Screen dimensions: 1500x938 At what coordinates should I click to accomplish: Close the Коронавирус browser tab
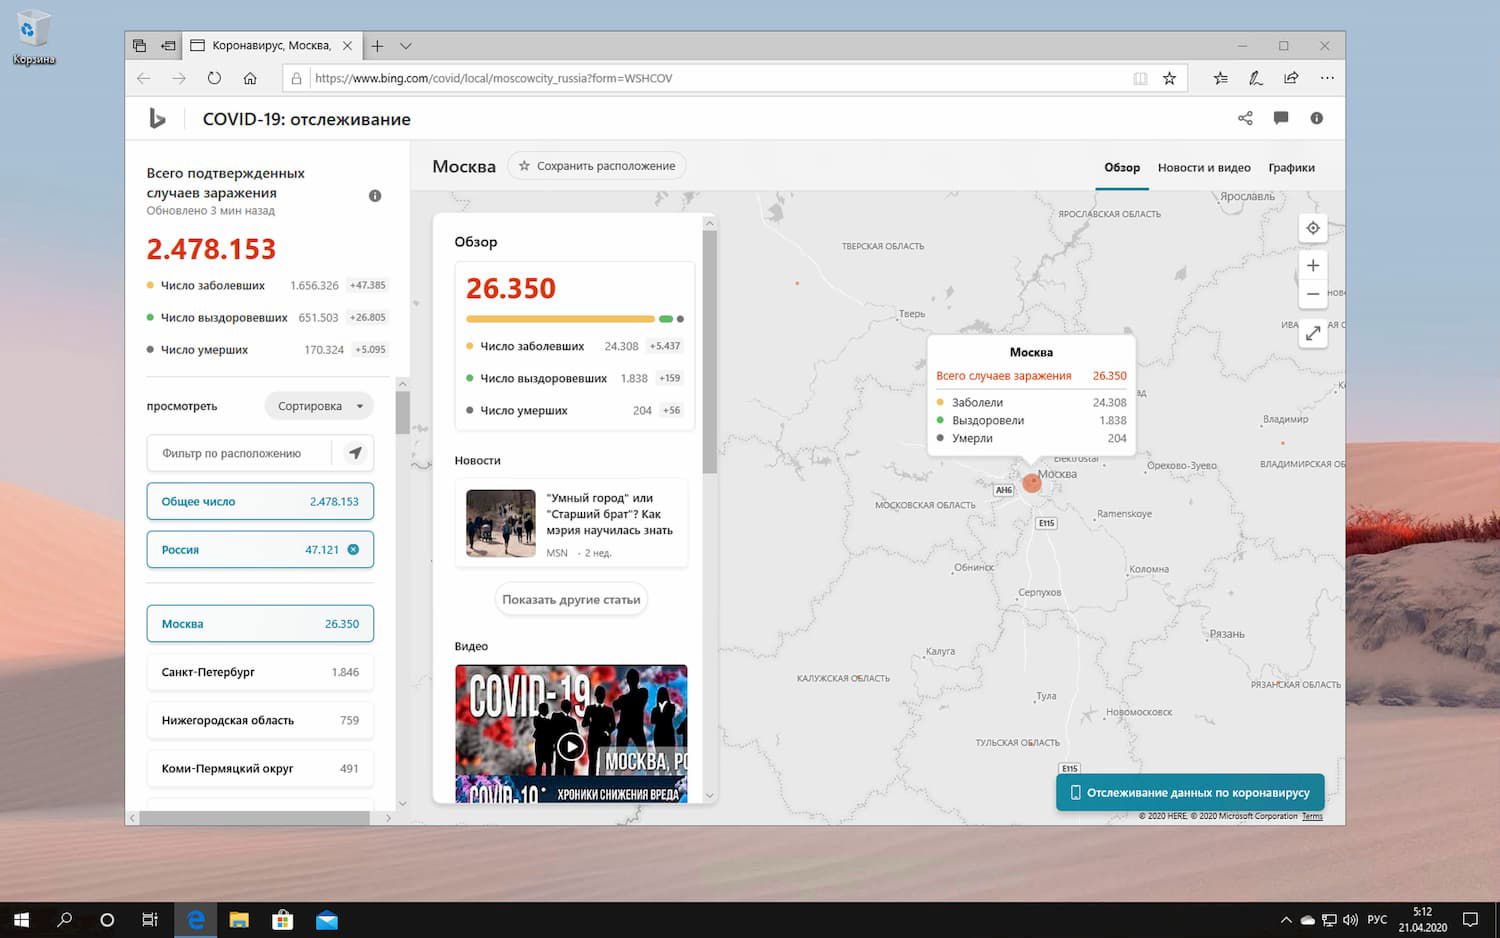347,46
